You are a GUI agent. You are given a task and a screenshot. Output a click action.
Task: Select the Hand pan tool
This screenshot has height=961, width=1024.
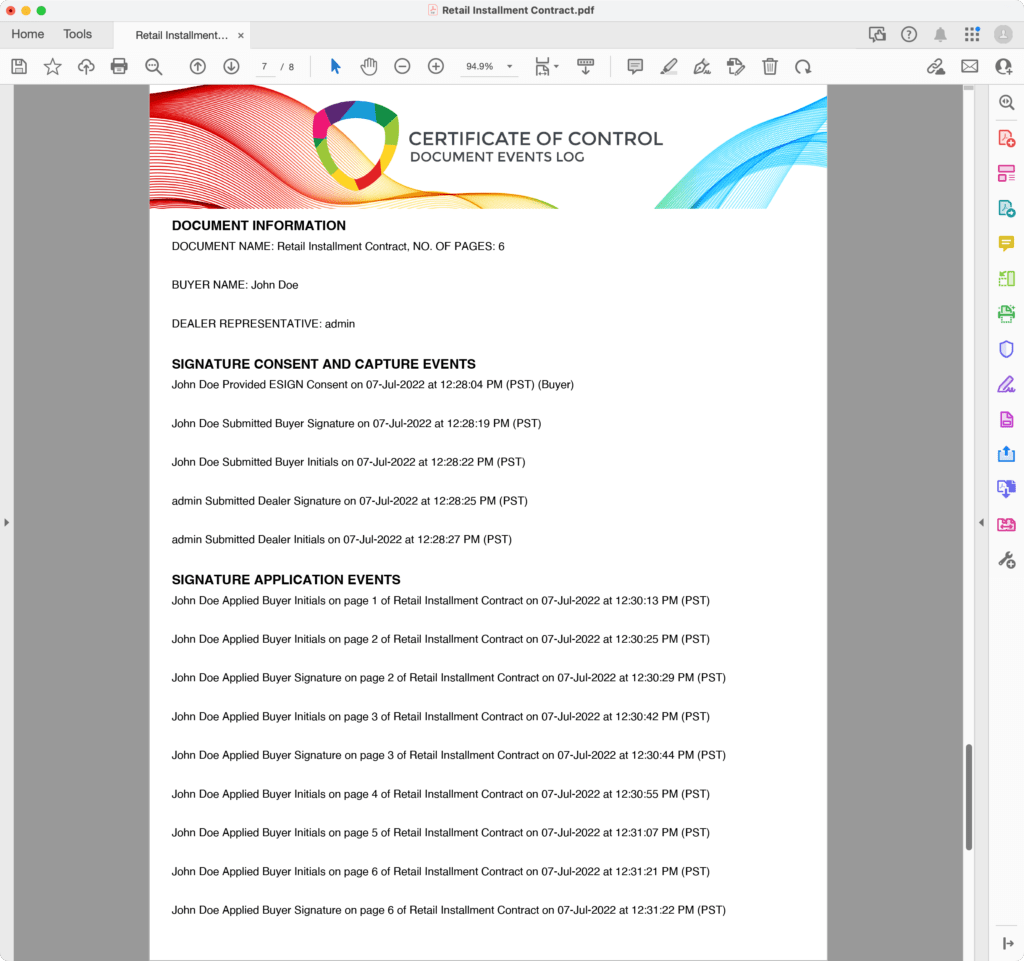click(369, 66)
